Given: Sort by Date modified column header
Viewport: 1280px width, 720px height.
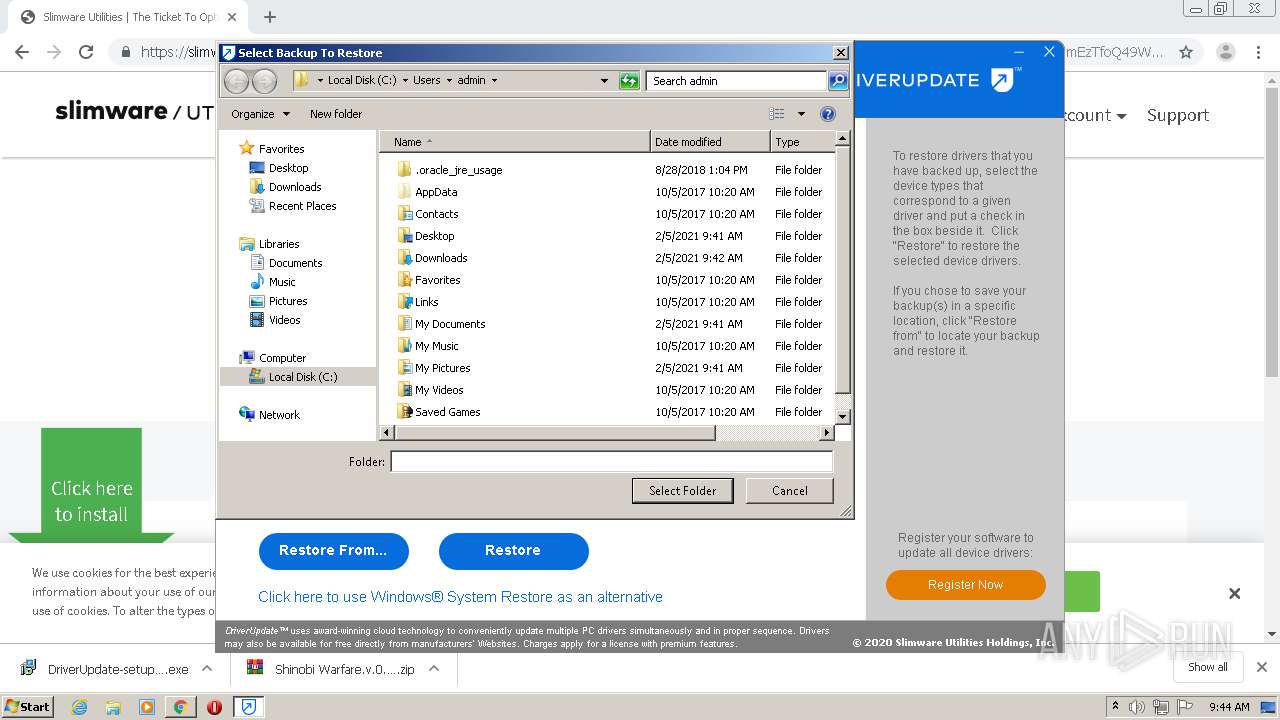Looking at the screenshot, I should (x=710, y=142).
